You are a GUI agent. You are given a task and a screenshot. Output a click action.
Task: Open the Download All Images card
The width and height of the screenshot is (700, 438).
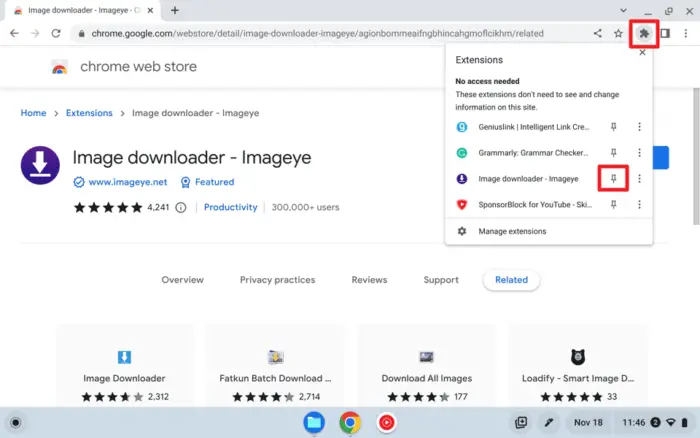[426, 366]
